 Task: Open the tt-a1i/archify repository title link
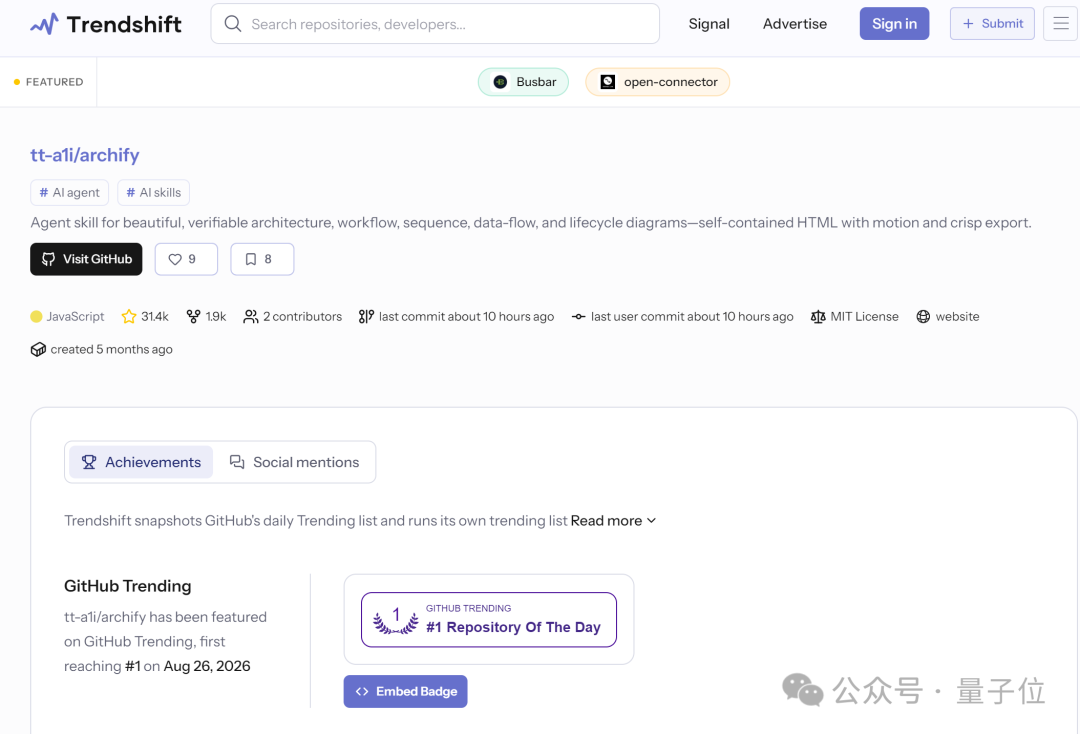point(85,155)
